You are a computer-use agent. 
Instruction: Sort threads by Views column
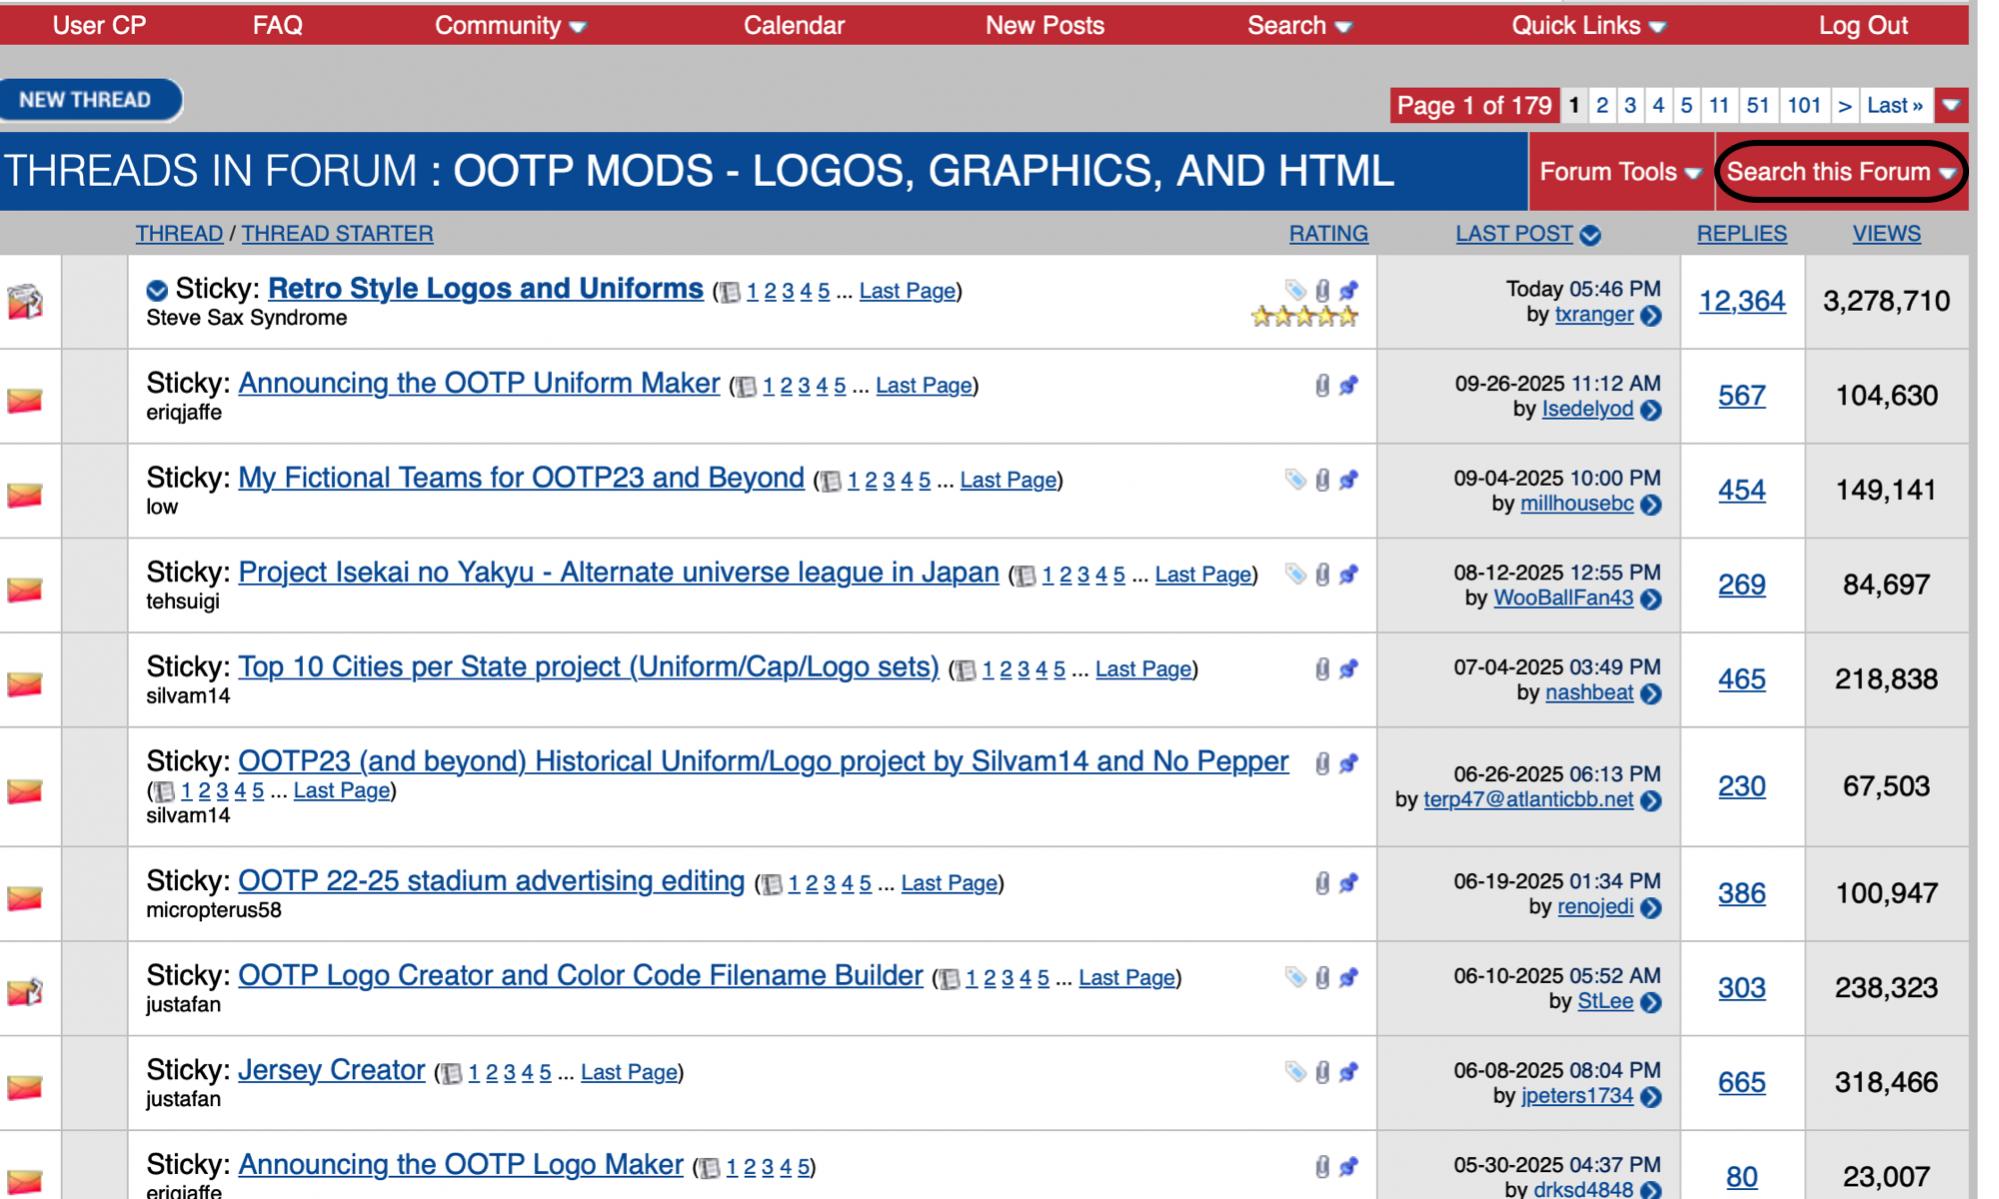tap(1885, 233)
